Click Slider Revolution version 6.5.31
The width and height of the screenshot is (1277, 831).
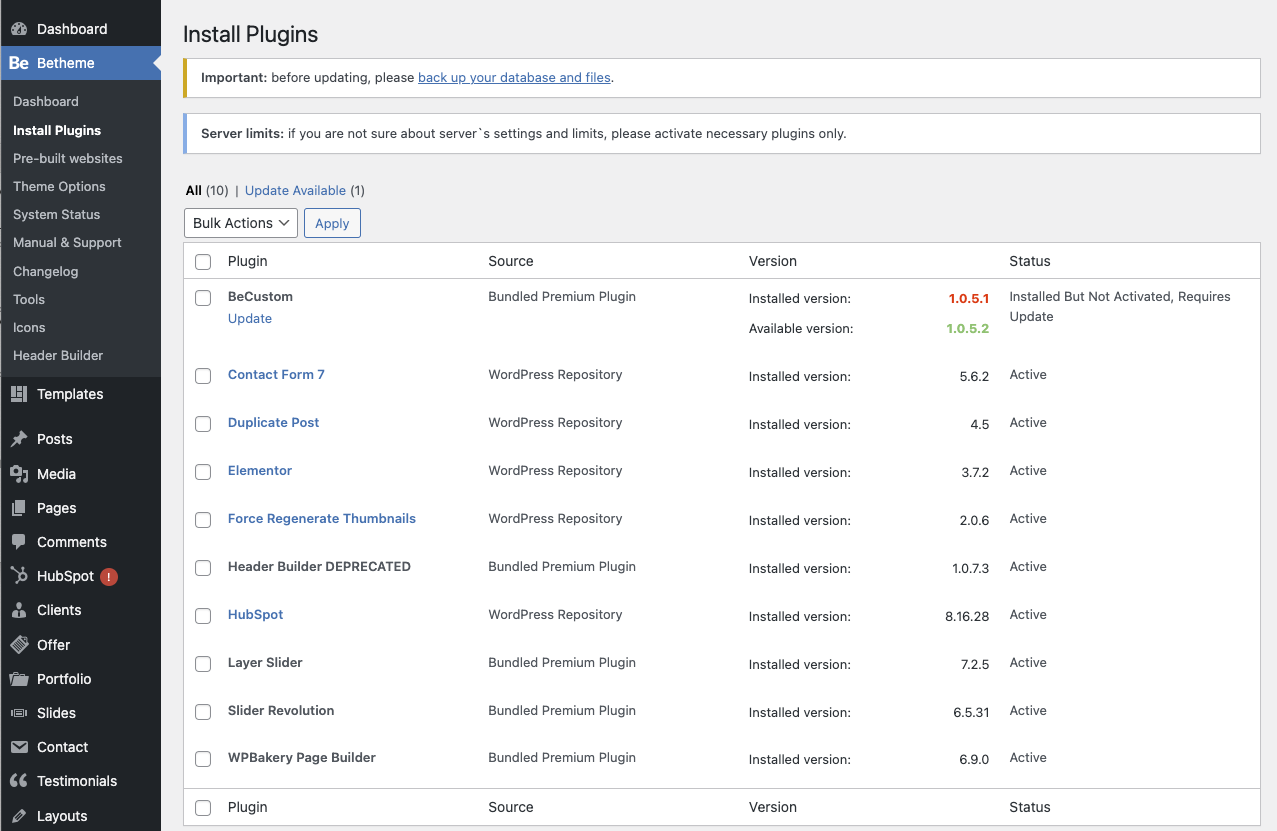(971, 712)
